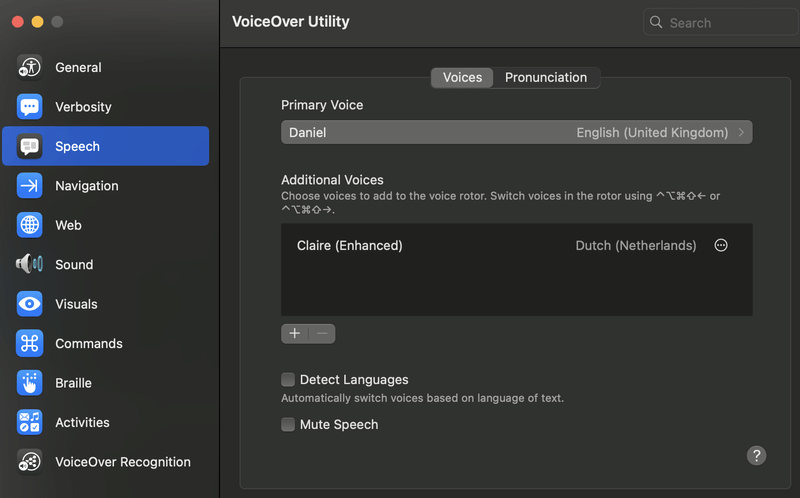The image size is (800, 498).
Task: Switch to the Voices tab
Action: (x=462, y=78)
